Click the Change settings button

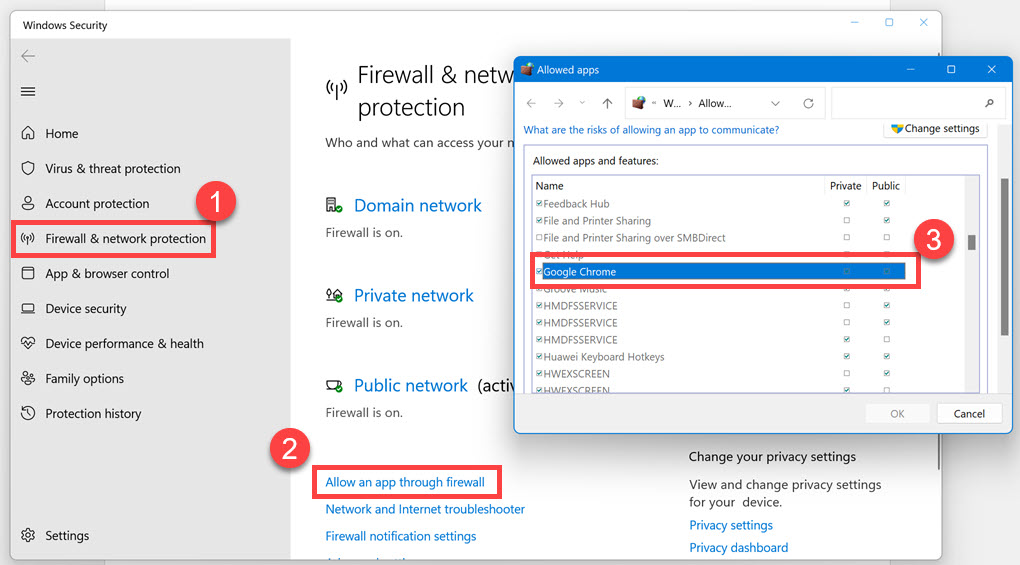936,129
